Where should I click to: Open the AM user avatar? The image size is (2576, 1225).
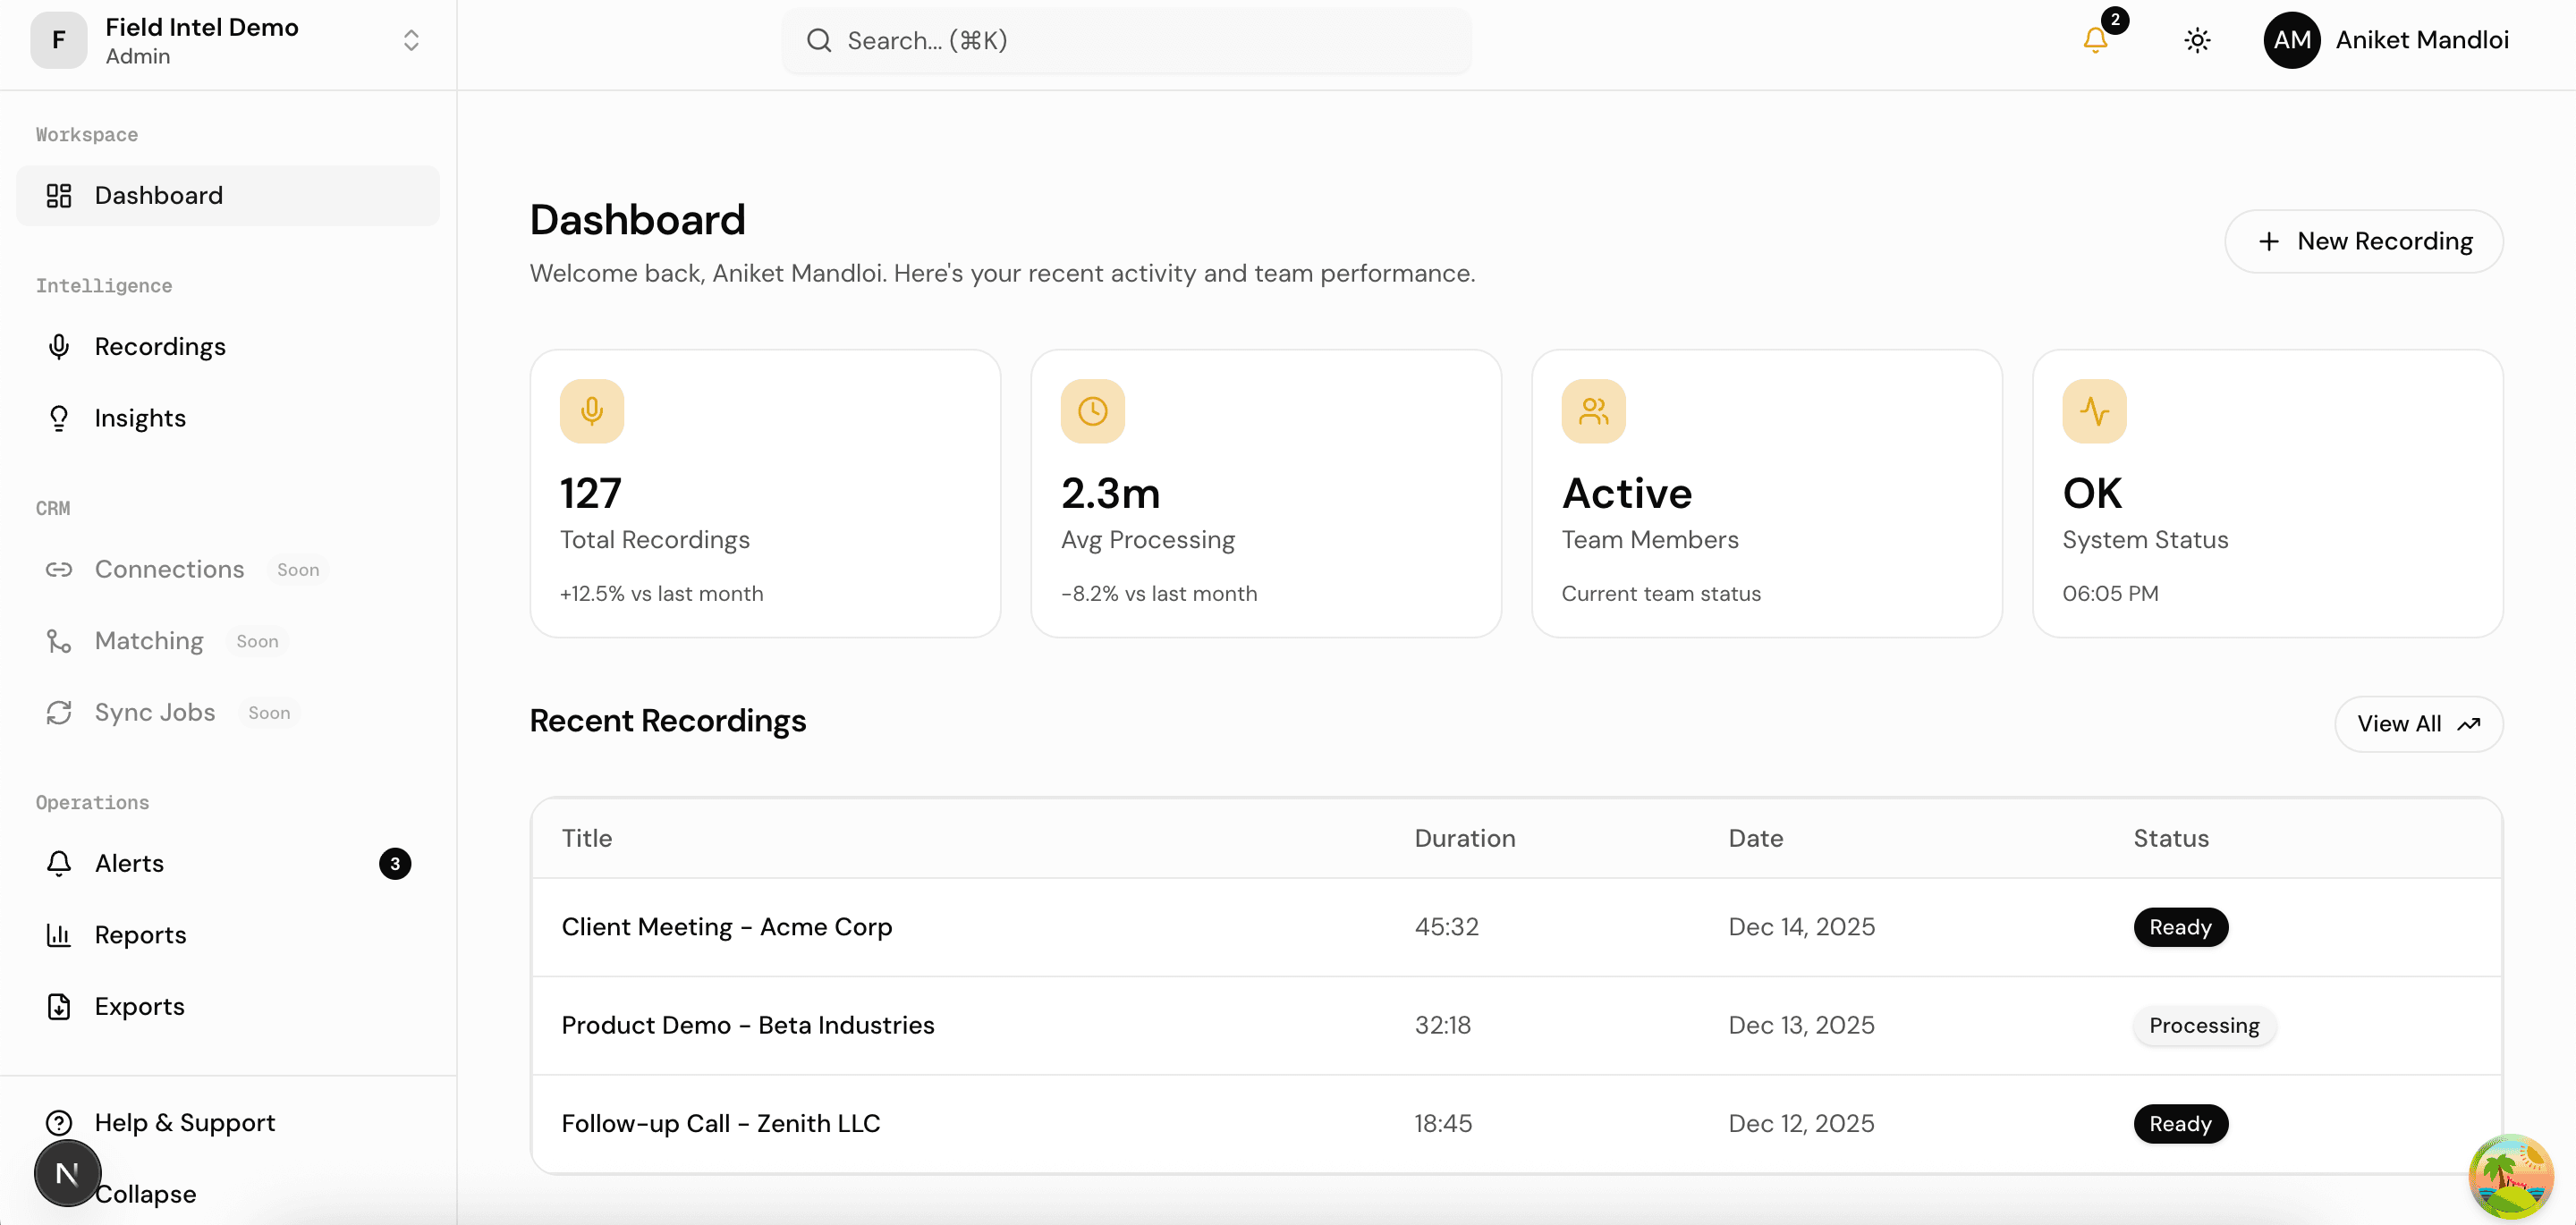point(2292,40)
